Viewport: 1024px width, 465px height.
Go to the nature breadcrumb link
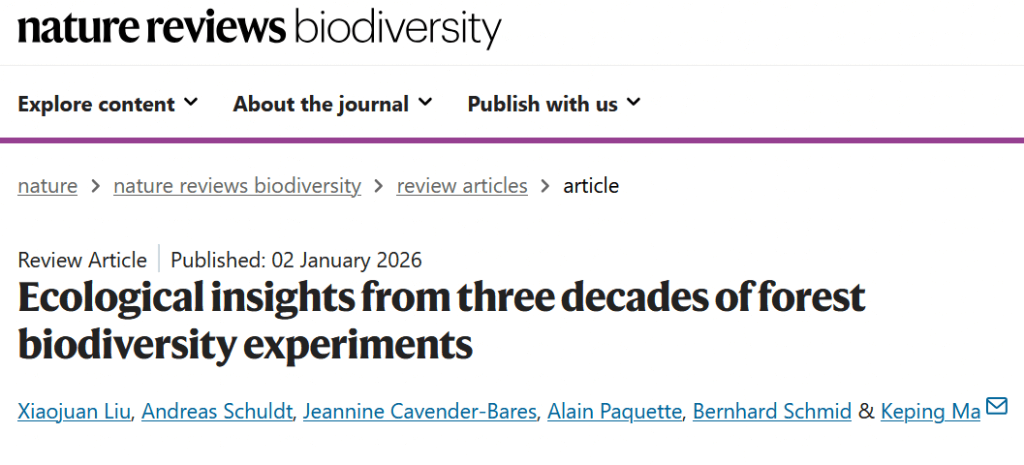point(47,185)
